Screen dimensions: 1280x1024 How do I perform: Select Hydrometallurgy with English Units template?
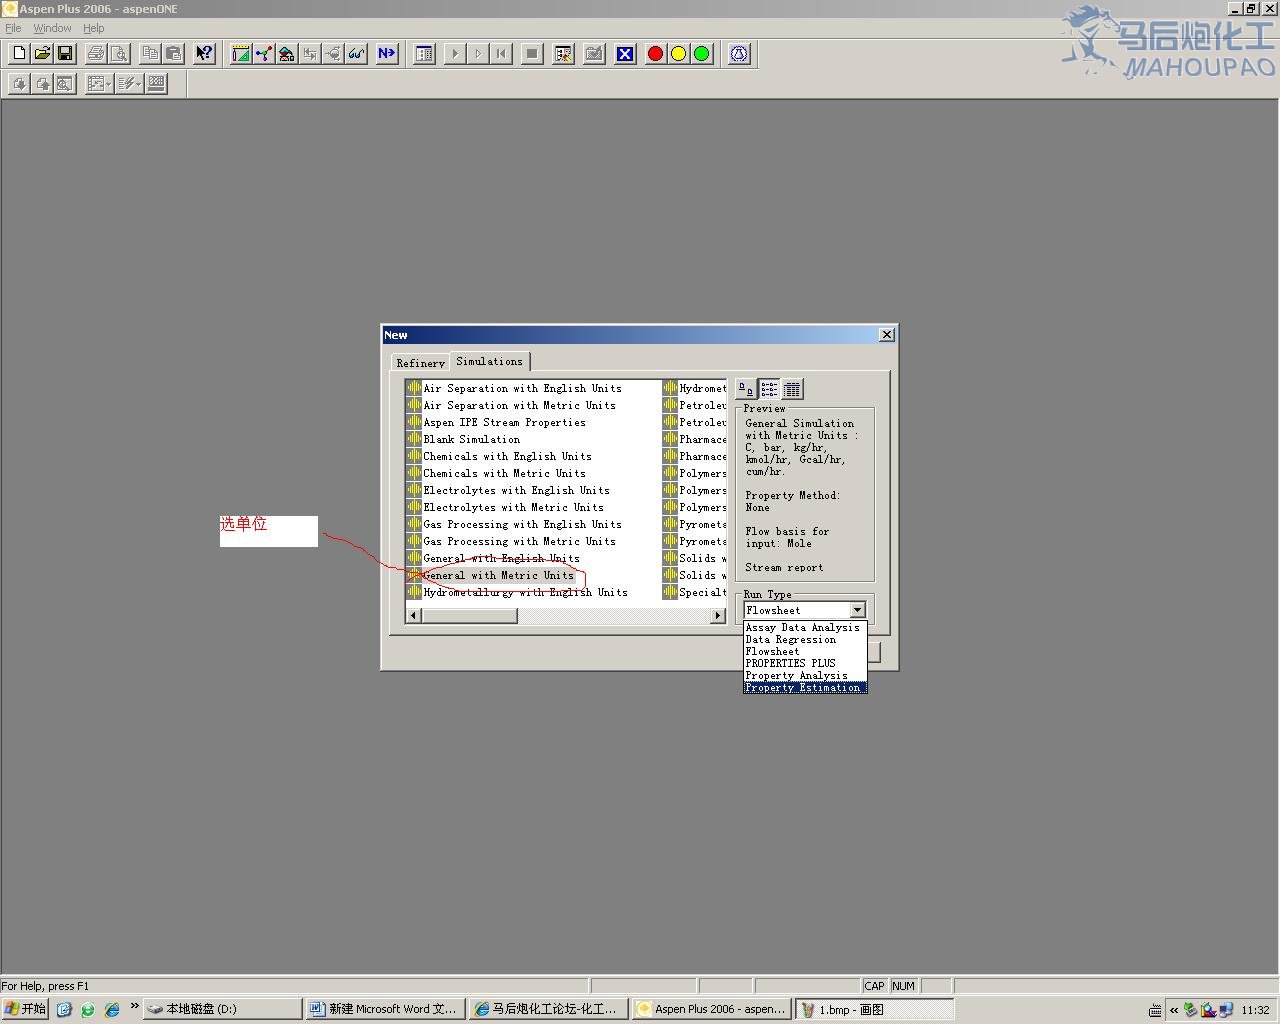517,592
